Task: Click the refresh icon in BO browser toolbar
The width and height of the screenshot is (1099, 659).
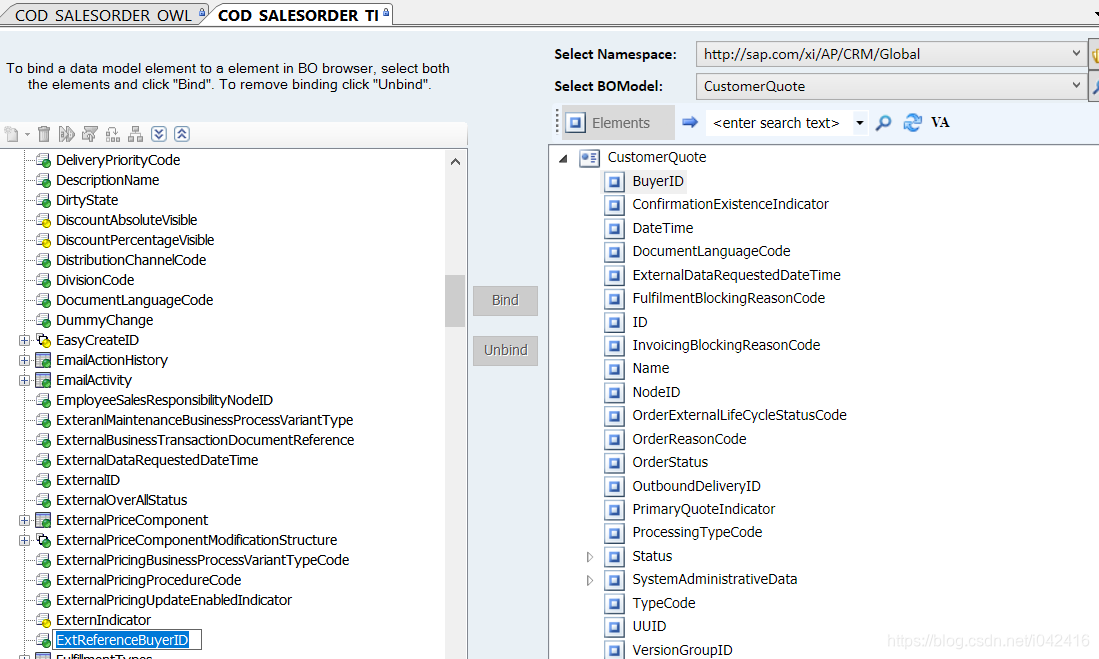Action: coord(912,123)
